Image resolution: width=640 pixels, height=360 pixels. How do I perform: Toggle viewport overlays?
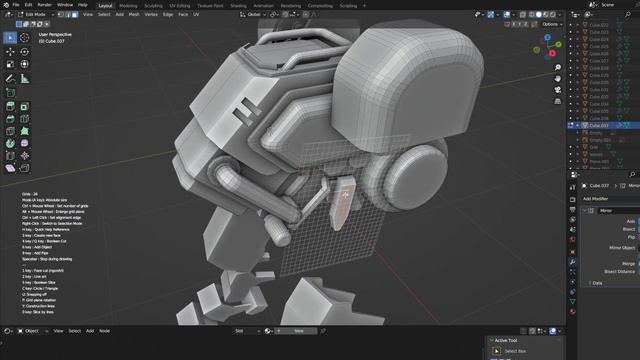pos(507,15)
